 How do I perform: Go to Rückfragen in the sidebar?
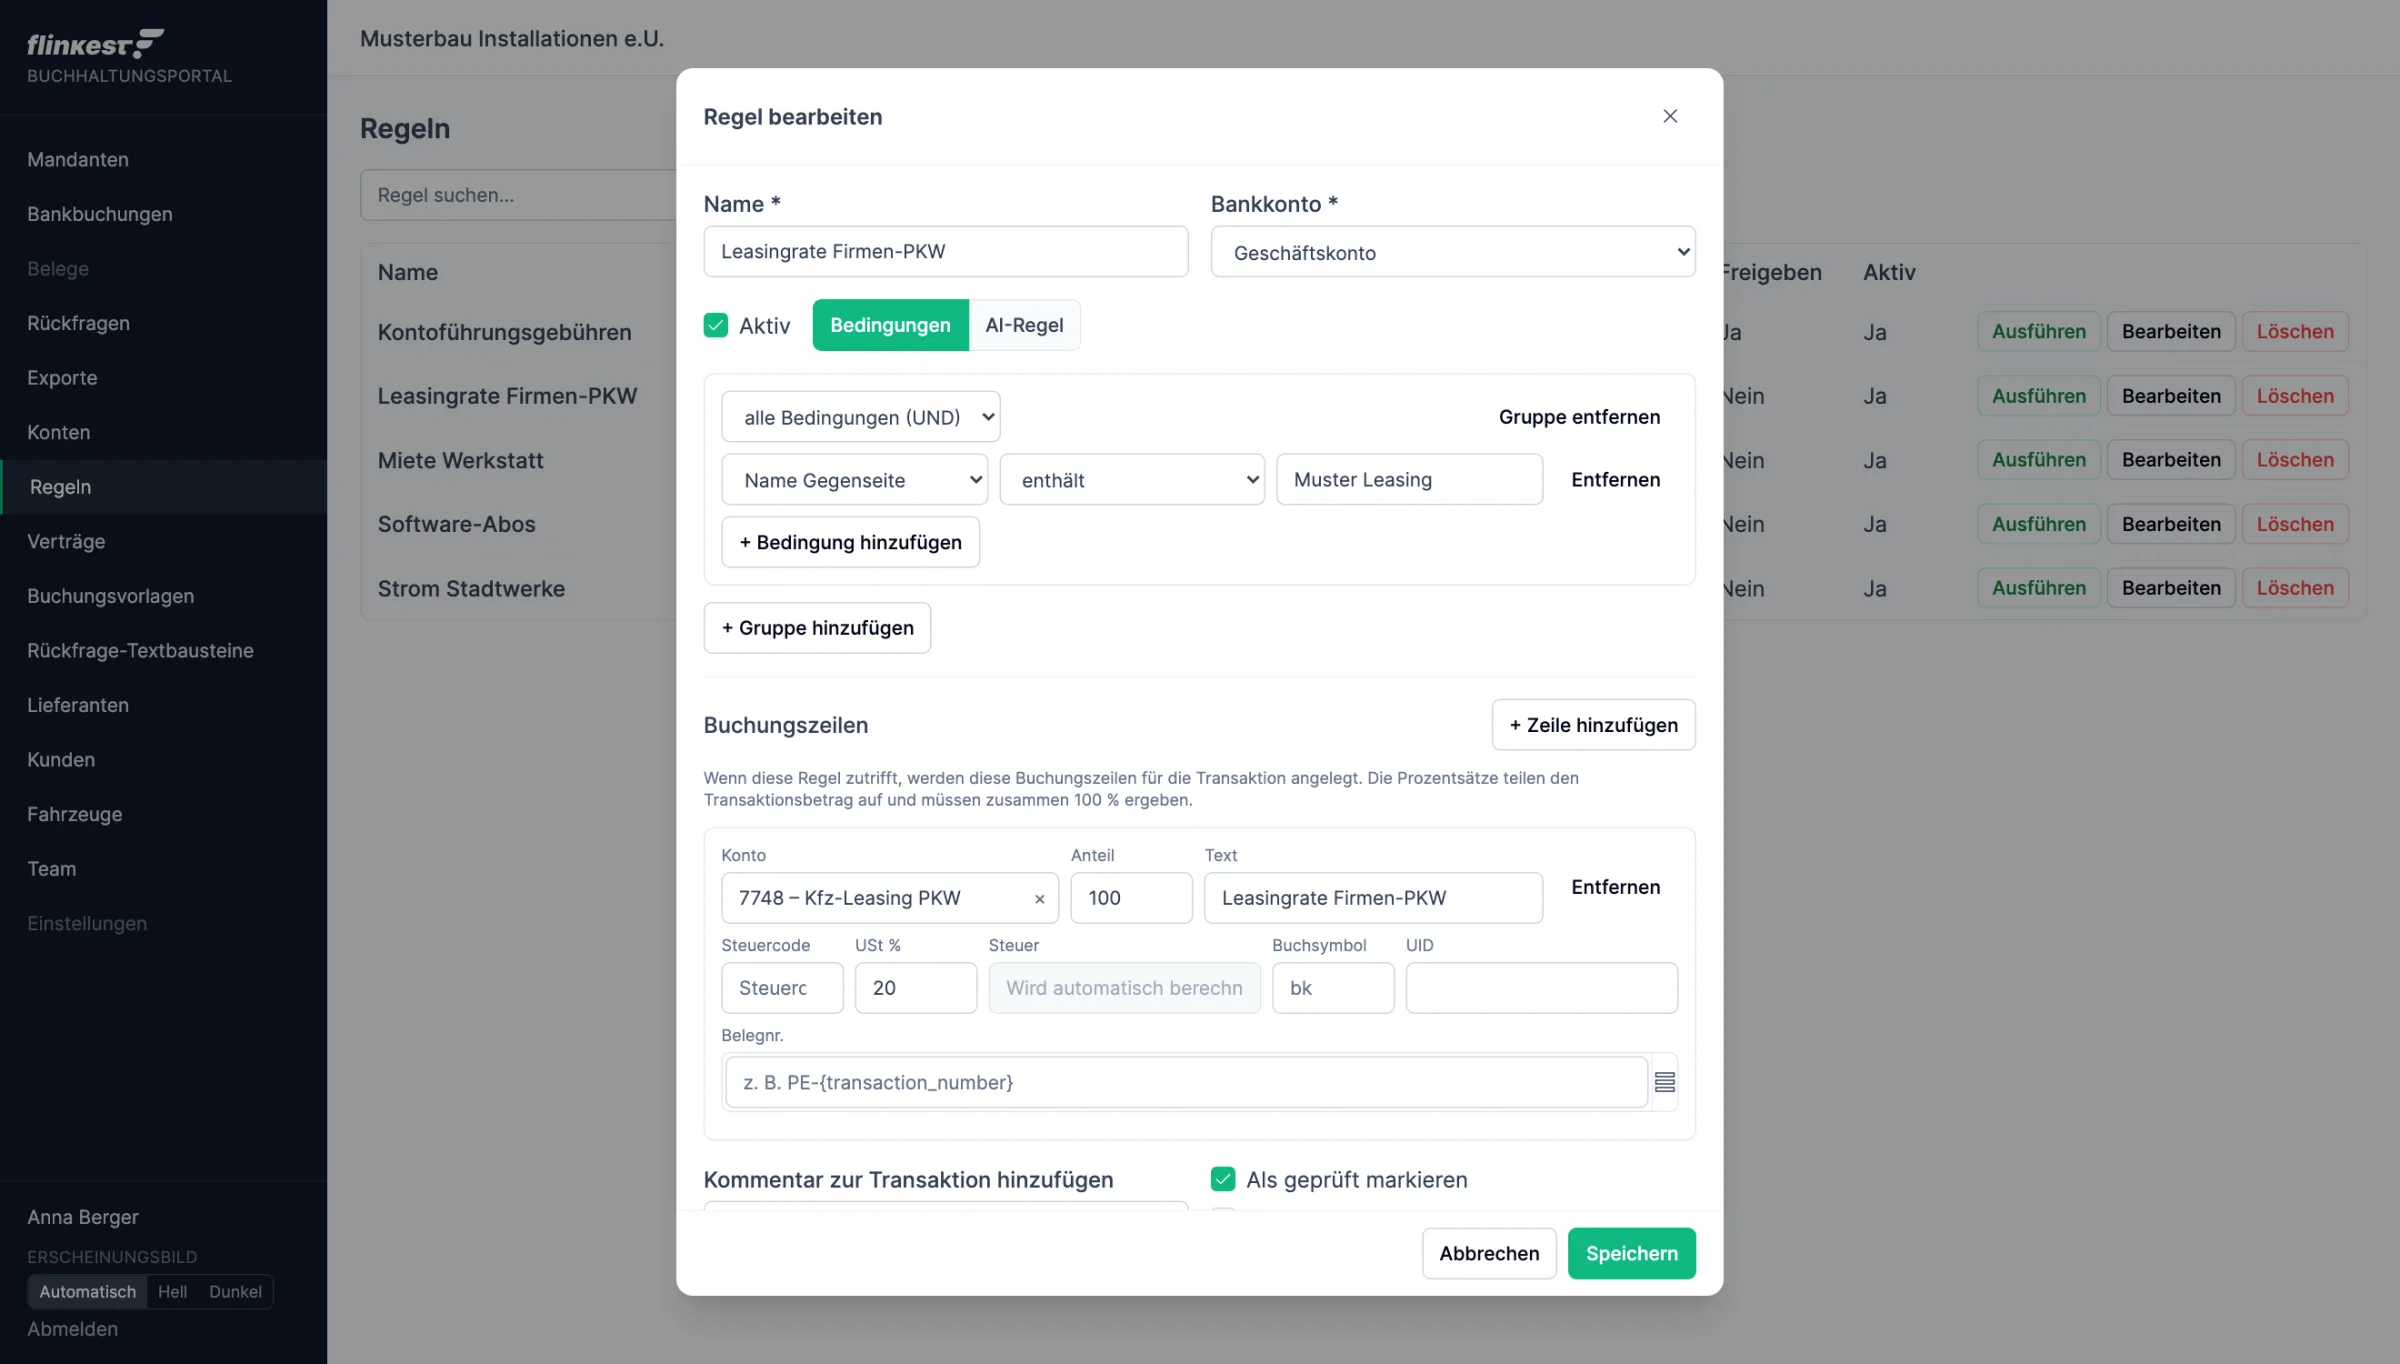[78, 323]
